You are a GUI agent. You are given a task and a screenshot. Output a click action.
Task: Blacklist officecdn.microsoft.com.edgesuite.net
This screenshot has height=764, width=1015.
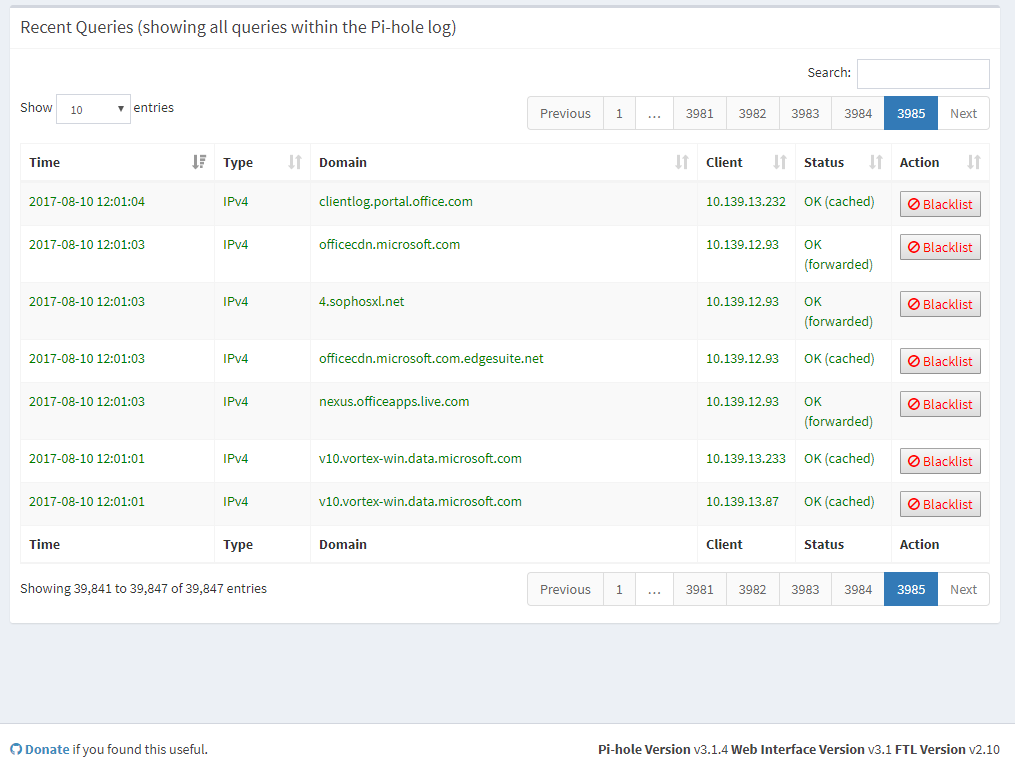tap(939, 361)
